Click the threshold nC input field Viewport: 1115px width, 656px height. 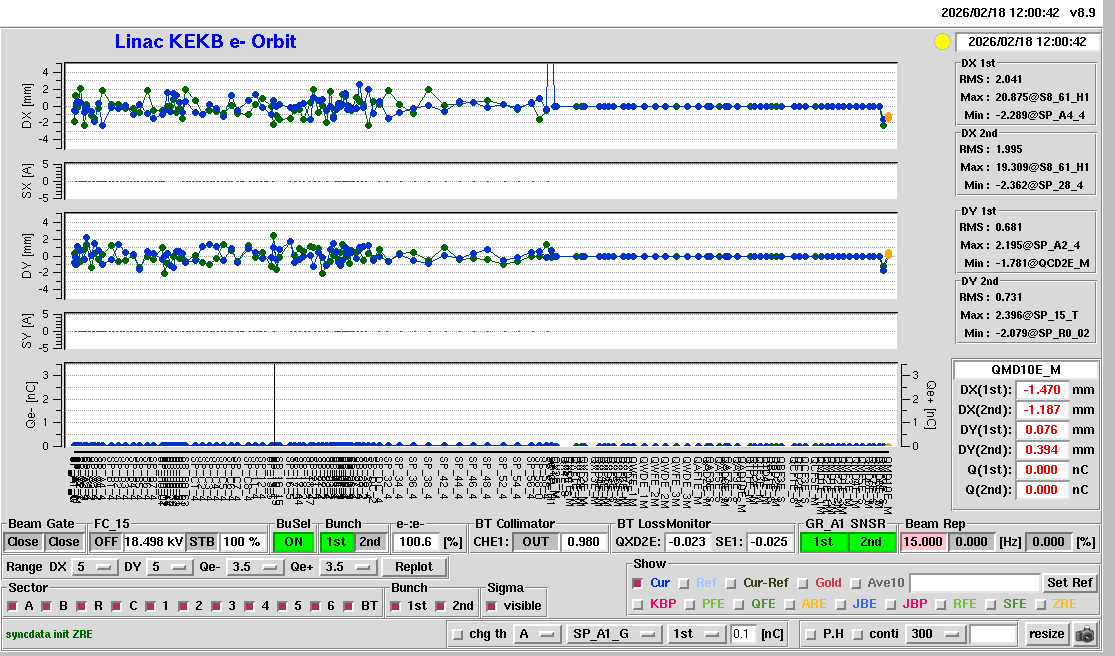[742, 634]
